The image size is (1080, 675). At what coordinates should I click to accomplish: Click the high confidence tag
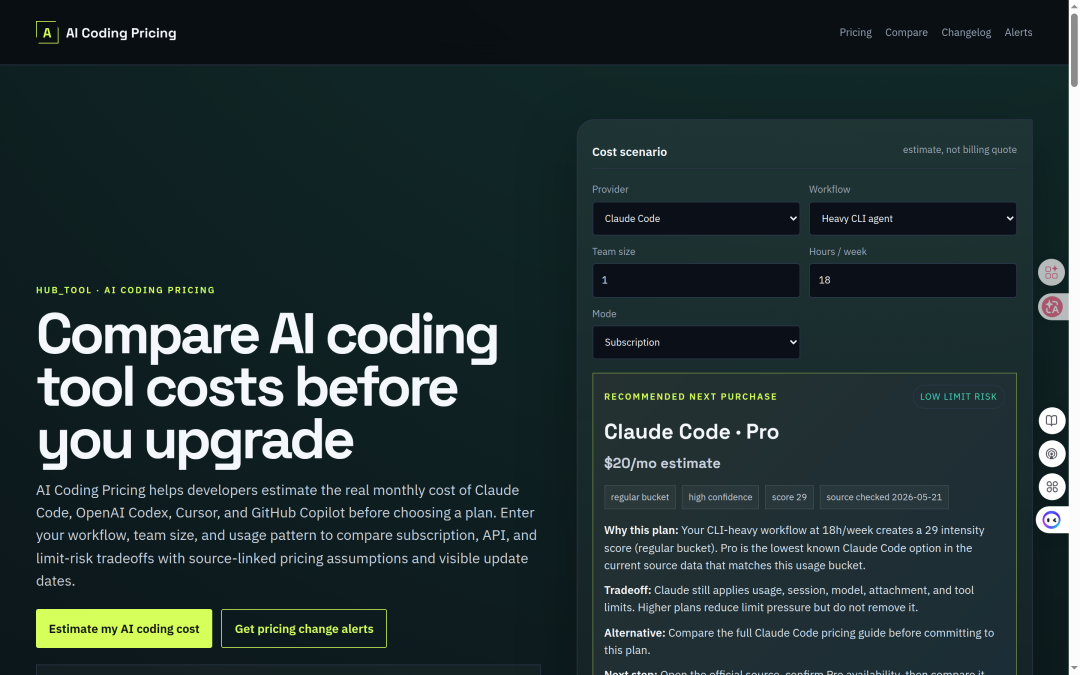pos(720,497)
